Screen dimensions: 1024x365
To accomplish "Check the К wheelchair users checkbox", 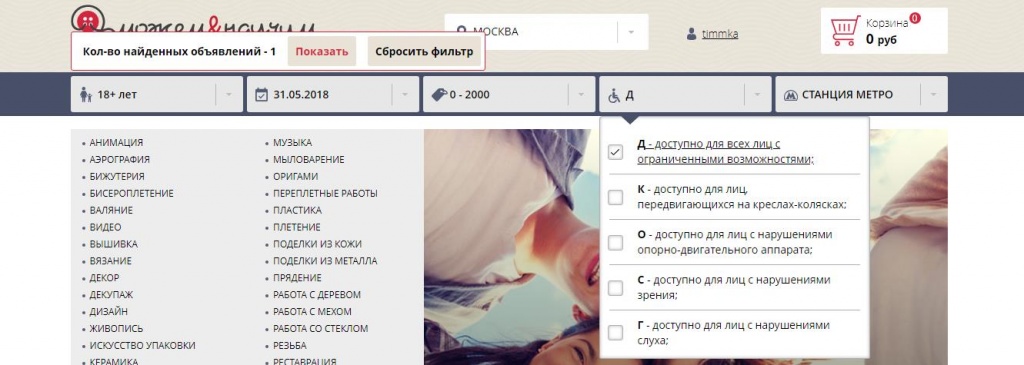I will (x=615, y=197).
